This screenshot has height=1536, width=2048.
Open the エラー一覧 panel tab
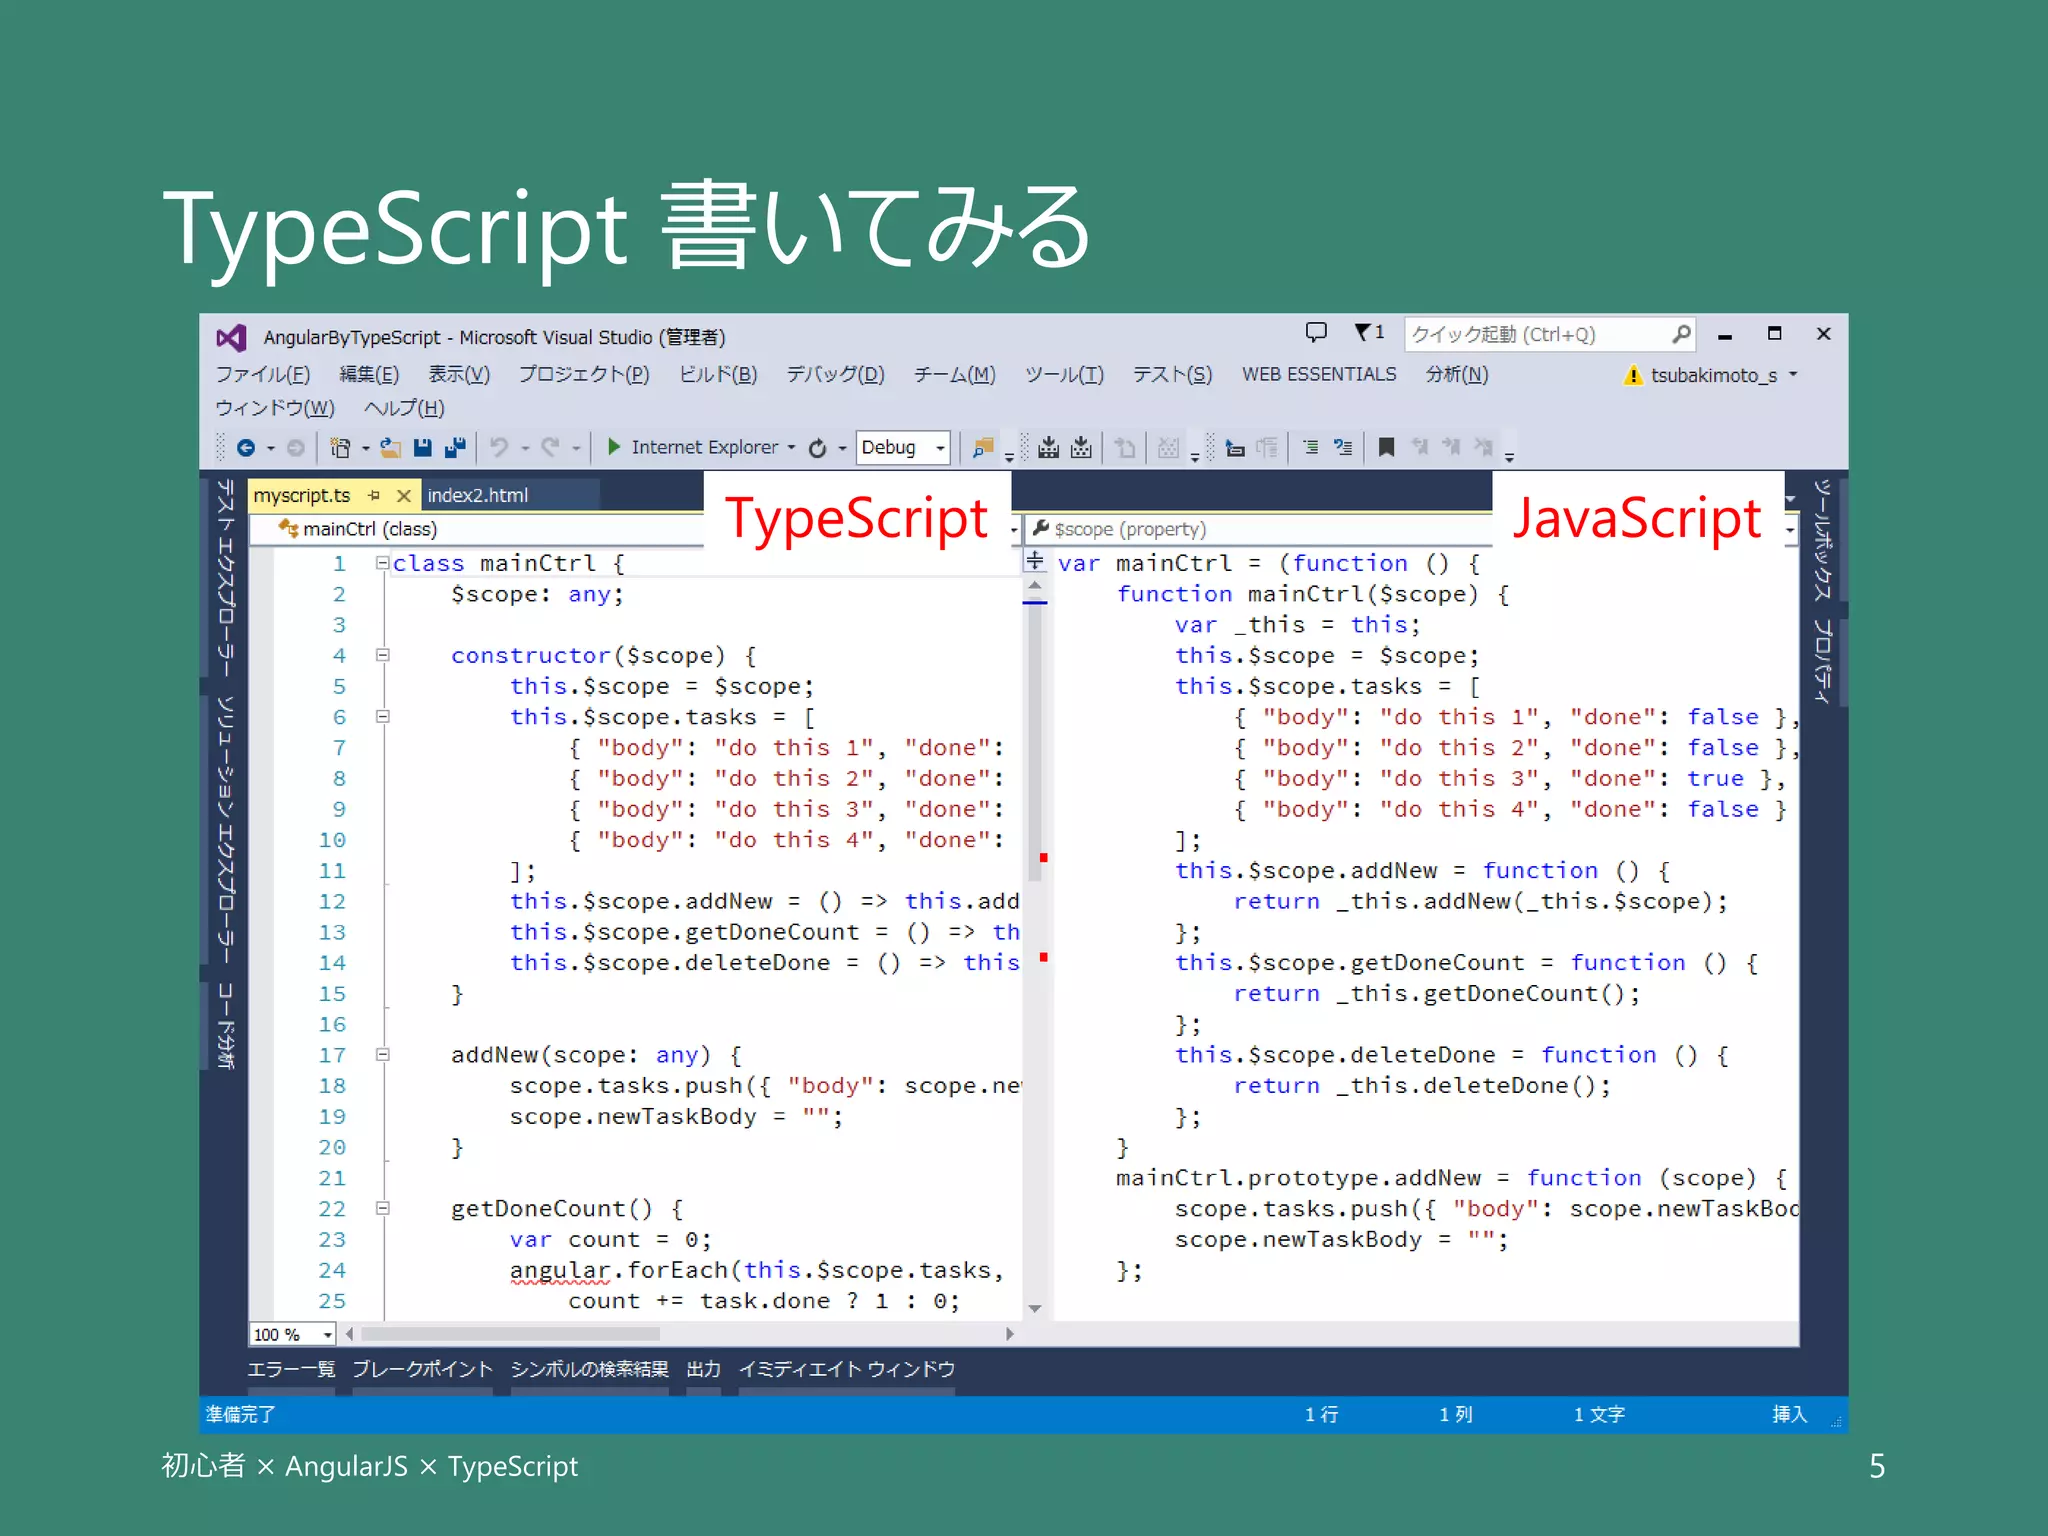(x=291, y=1369)
